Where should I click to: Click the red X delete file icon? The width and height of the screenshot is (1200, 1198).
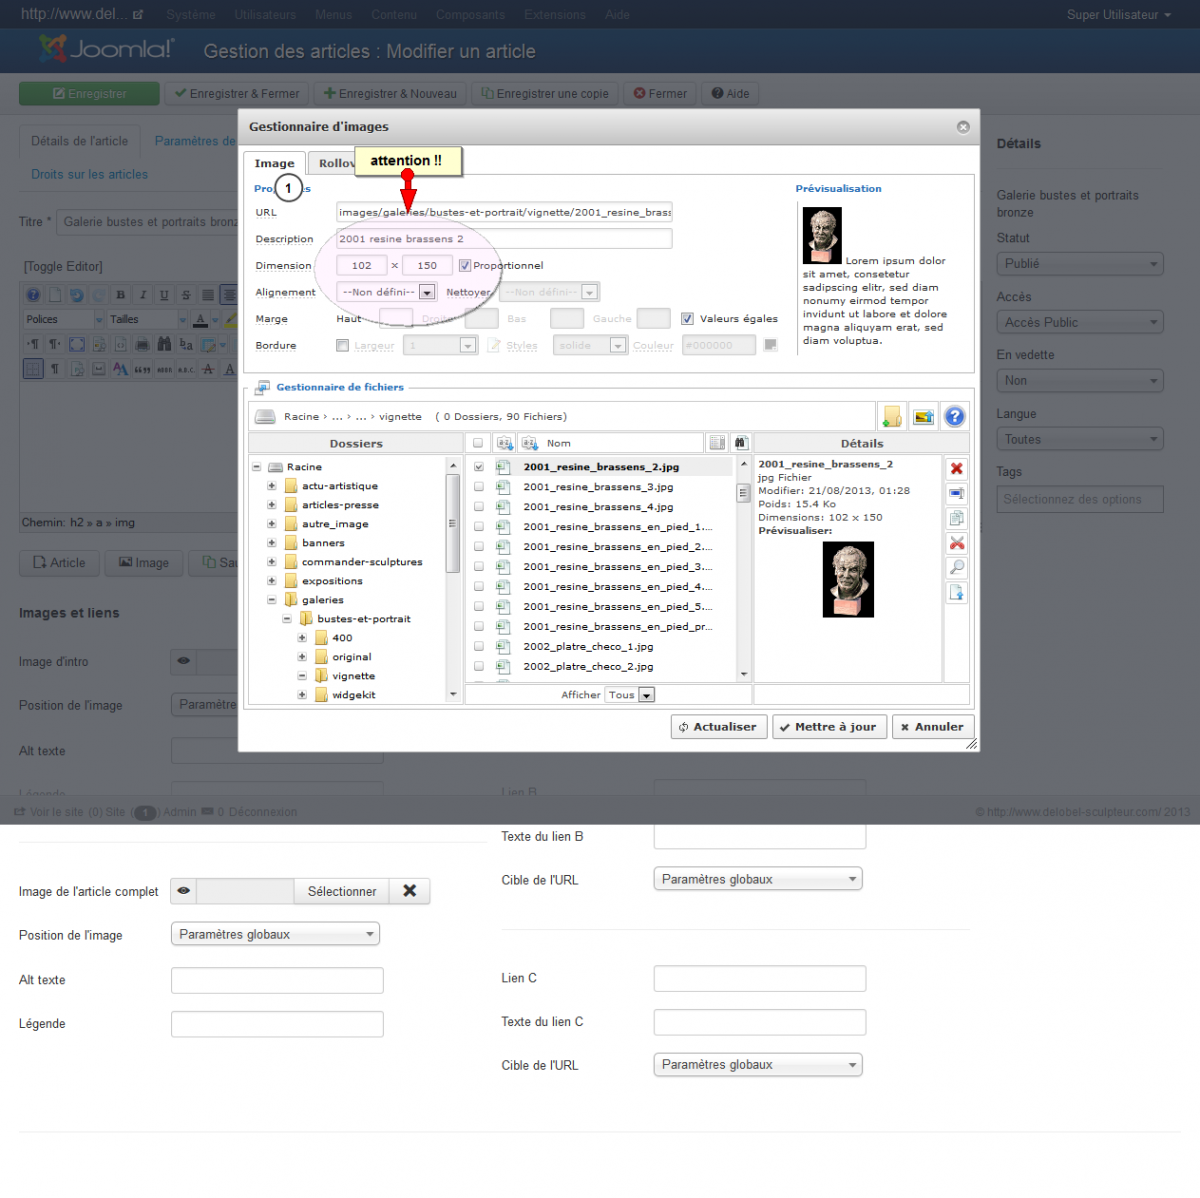[x=957, y=469]
